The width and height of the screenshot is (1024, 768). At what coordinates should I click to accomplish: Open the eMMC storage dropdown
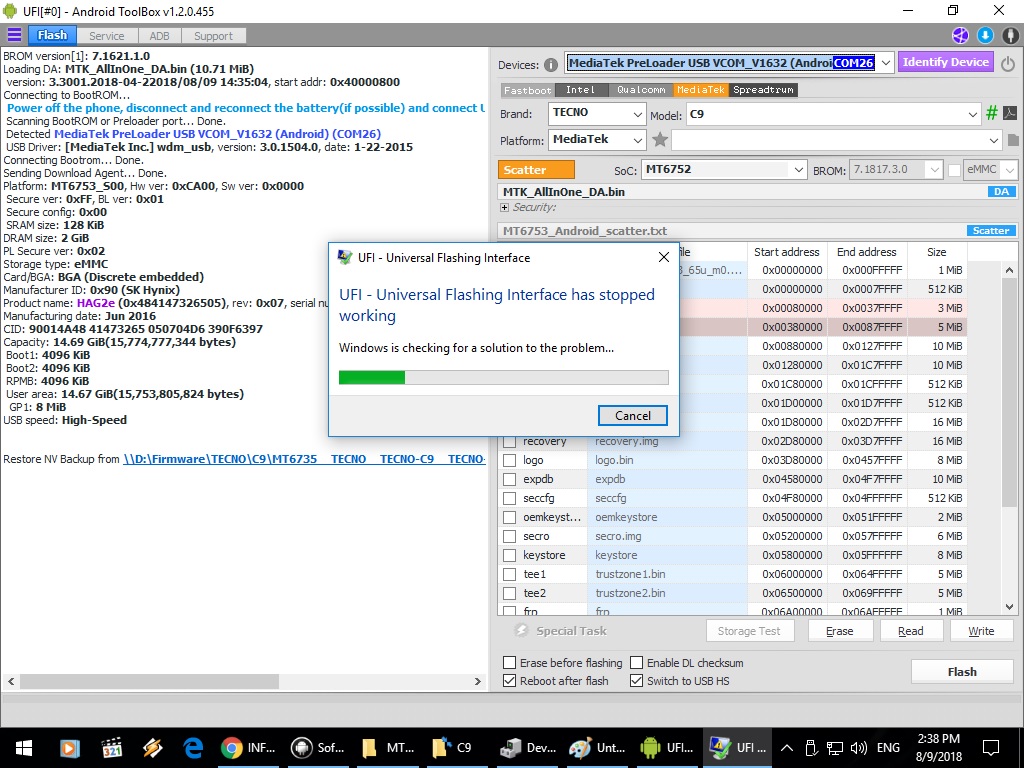(1010, 170)
